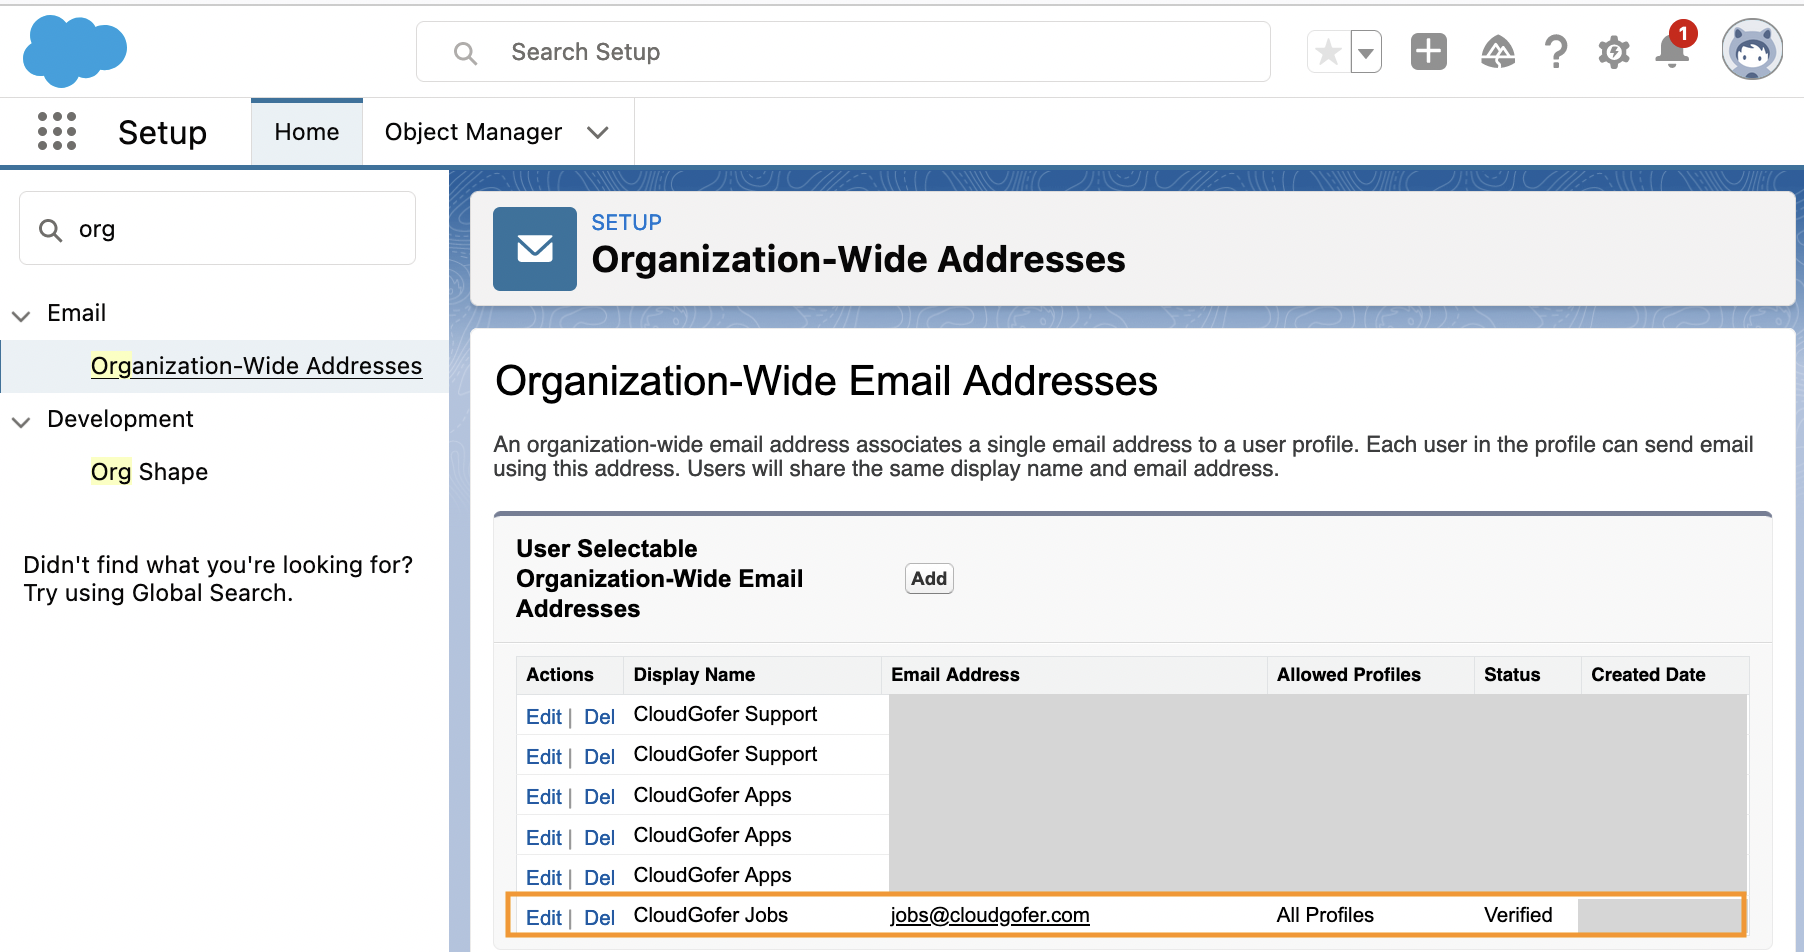
Task: Open the user profile avatar
Action: 1752,50
